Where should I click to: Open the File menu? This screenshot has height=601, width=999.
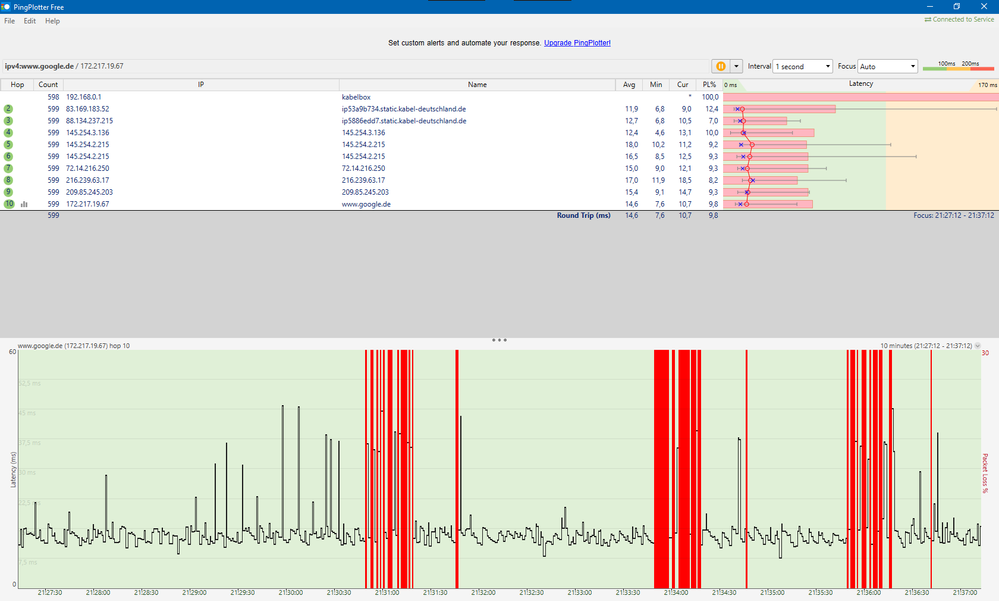(x=10, y=21)
